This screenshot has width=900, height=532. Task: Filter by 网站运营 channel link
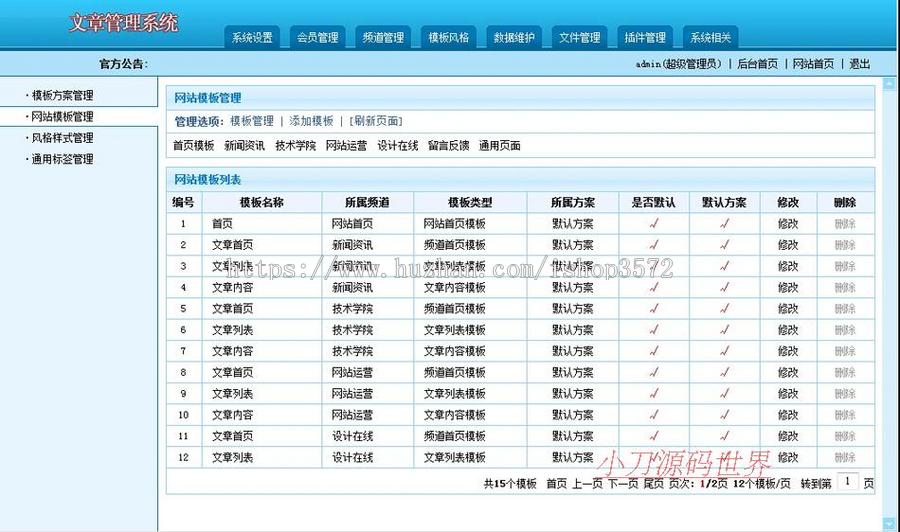pyautogui.click(x=346, y=146)
